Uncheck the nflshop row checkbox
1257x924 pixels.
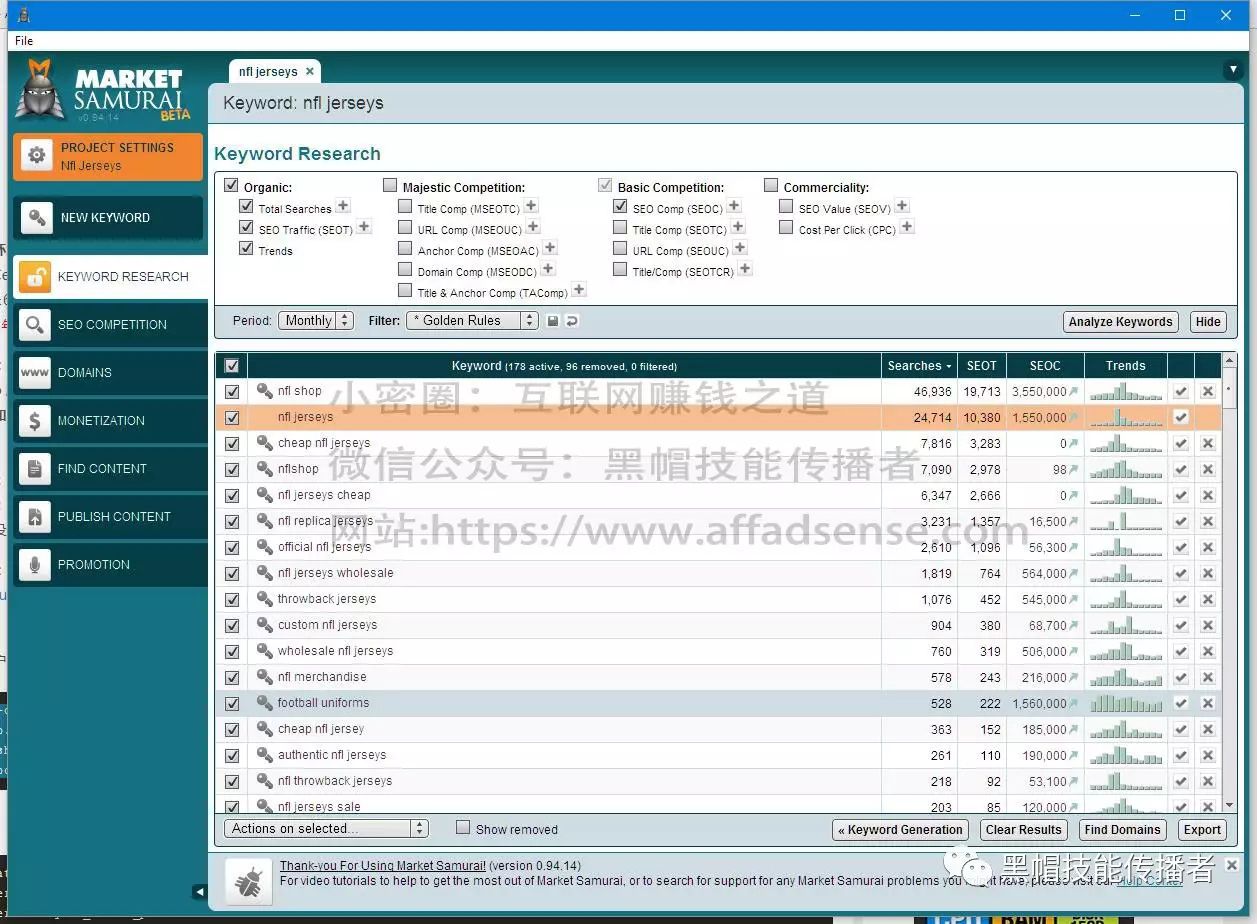tap(232, 470)
